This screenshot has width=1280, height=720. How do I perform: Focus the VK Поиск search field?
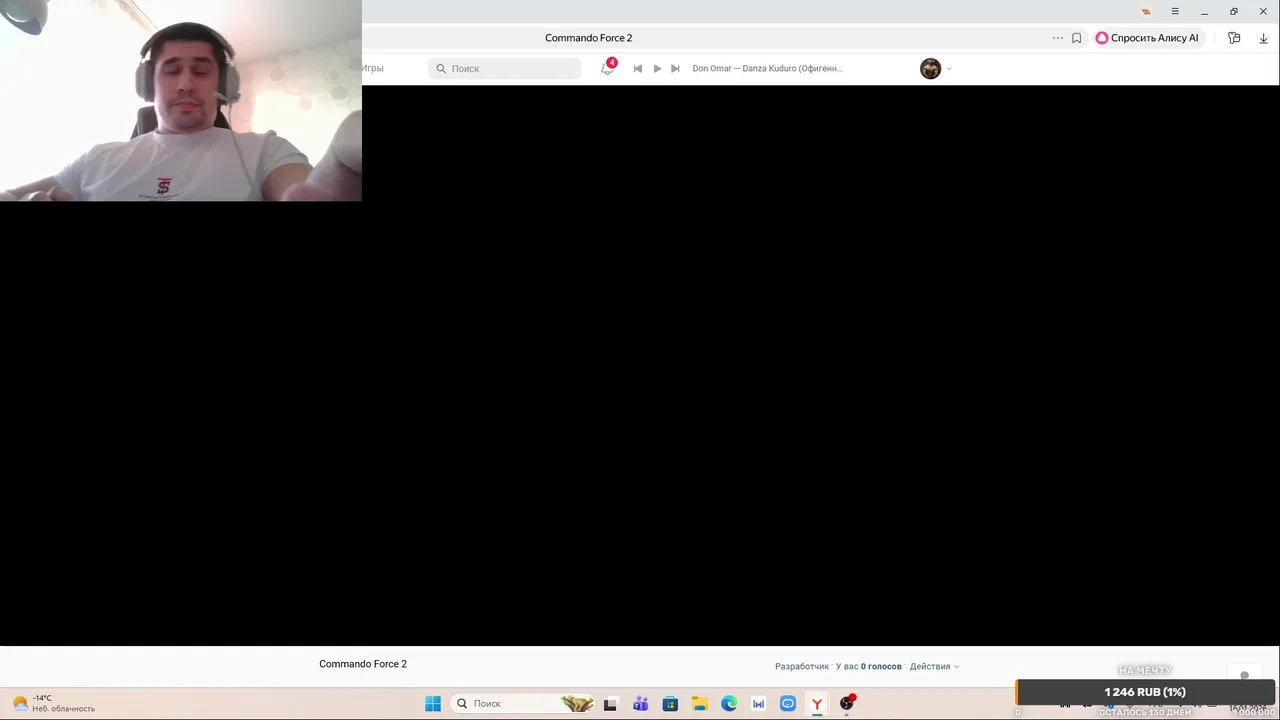[504, 68]
